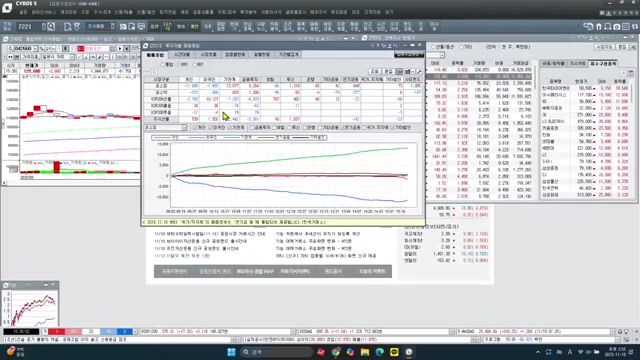Open the 코스피 market dropdown above the chart
The width and height of the screenshot is (640, 360).
point(184,128)
